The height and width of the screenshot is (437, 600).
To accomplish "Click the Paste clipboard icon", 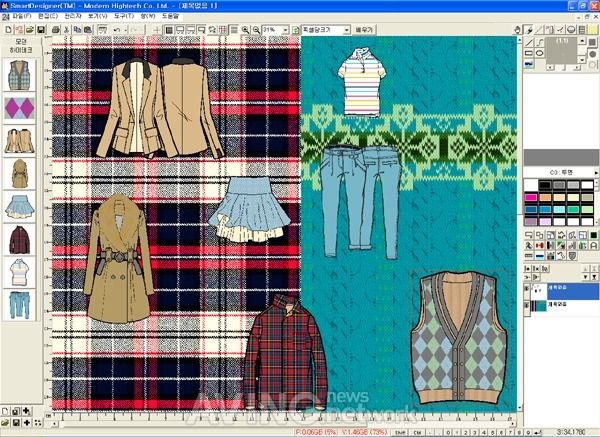I will point(88,29).
